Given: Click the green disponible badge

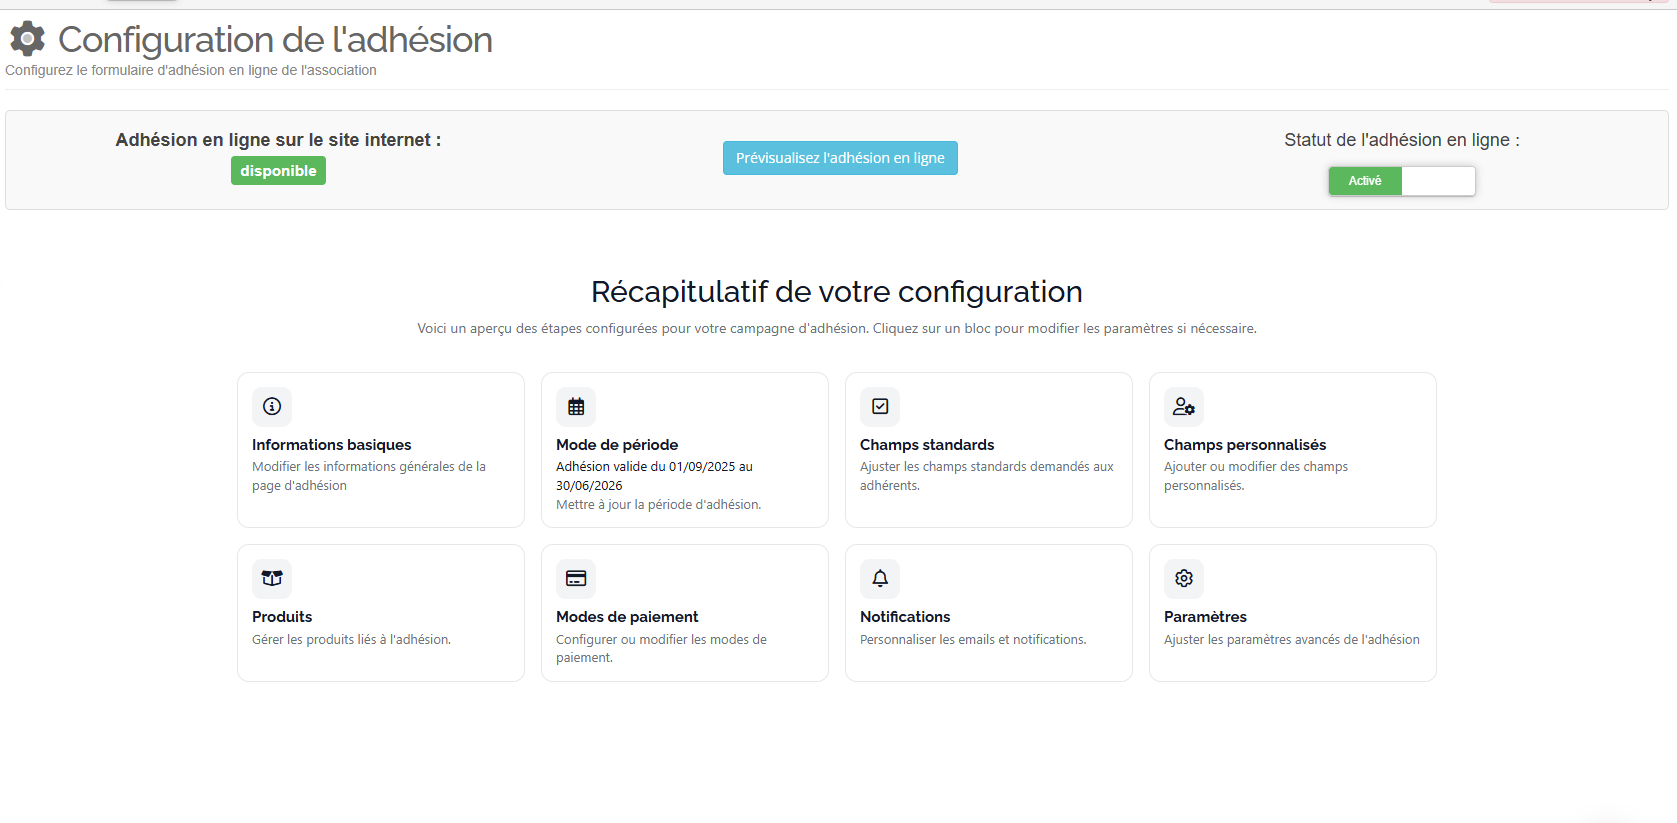Looking at the screenshot, I should coord(278,171).
